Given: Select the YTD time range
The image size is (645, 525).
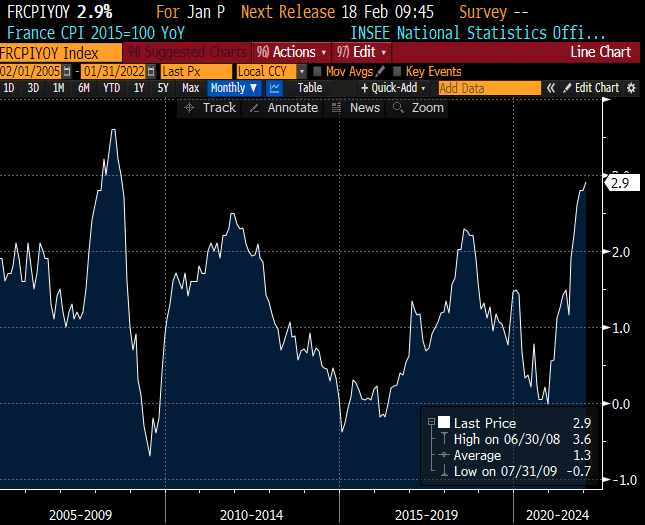Looking at the screenshot, I should pyautogui.click(x=111, y=88).
